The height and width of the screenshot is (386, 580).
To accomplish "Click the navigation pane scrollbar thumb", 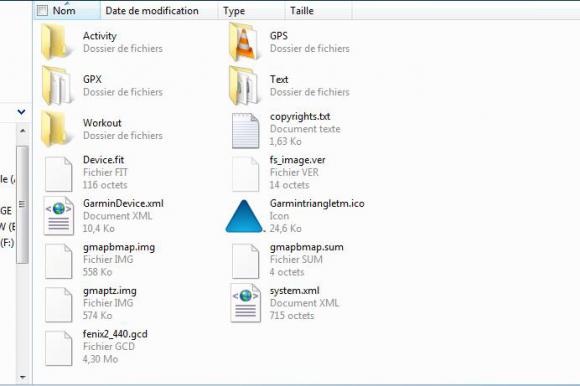I will pyautogui.click(x=23, y=204).
